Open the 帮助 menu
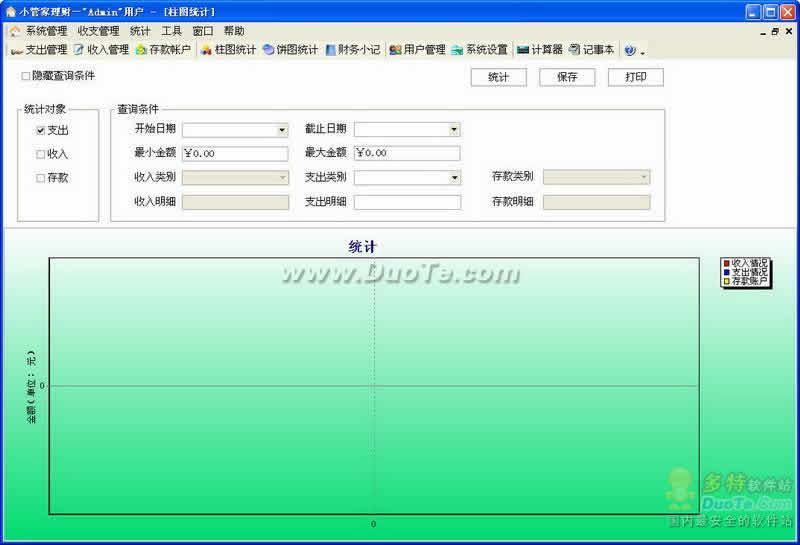 [234, 31]
